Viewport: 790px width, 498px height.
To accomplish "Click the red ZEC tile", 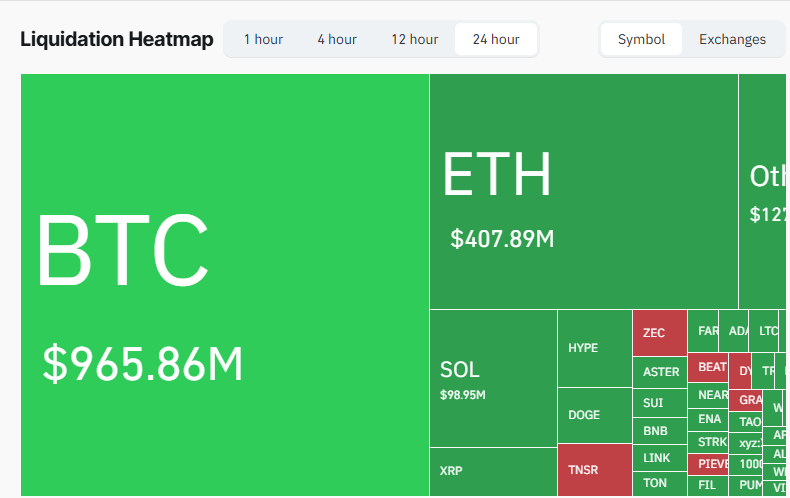I will pyautogui.click(x=659, y=333).
